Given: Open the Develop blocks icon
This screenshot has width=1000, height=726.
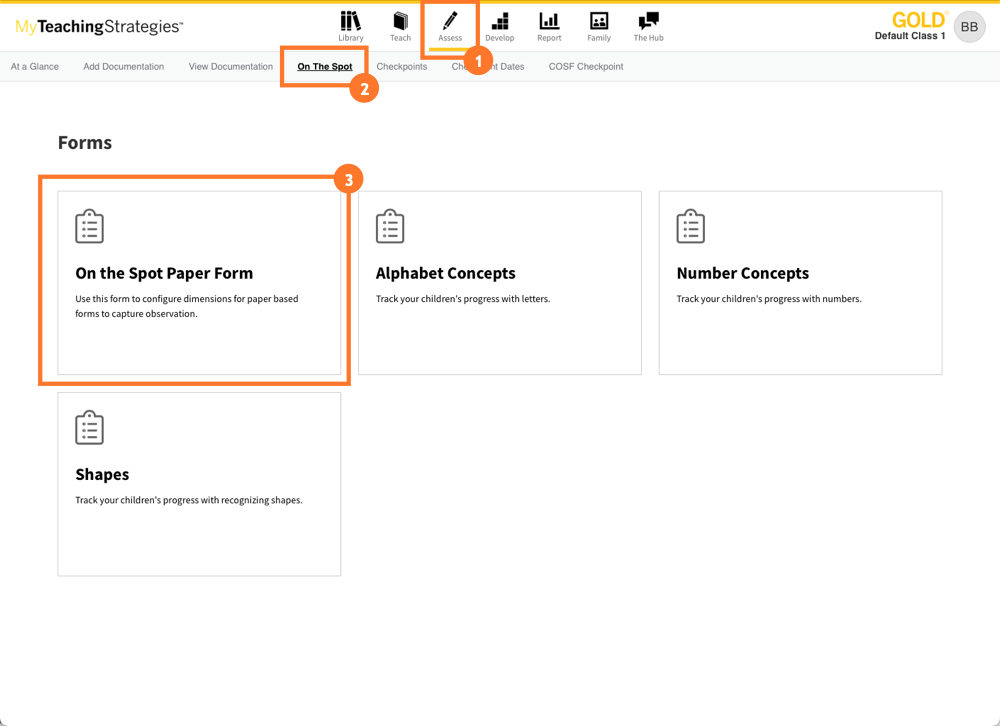Looking at the screenshot, I should [500, 21].
